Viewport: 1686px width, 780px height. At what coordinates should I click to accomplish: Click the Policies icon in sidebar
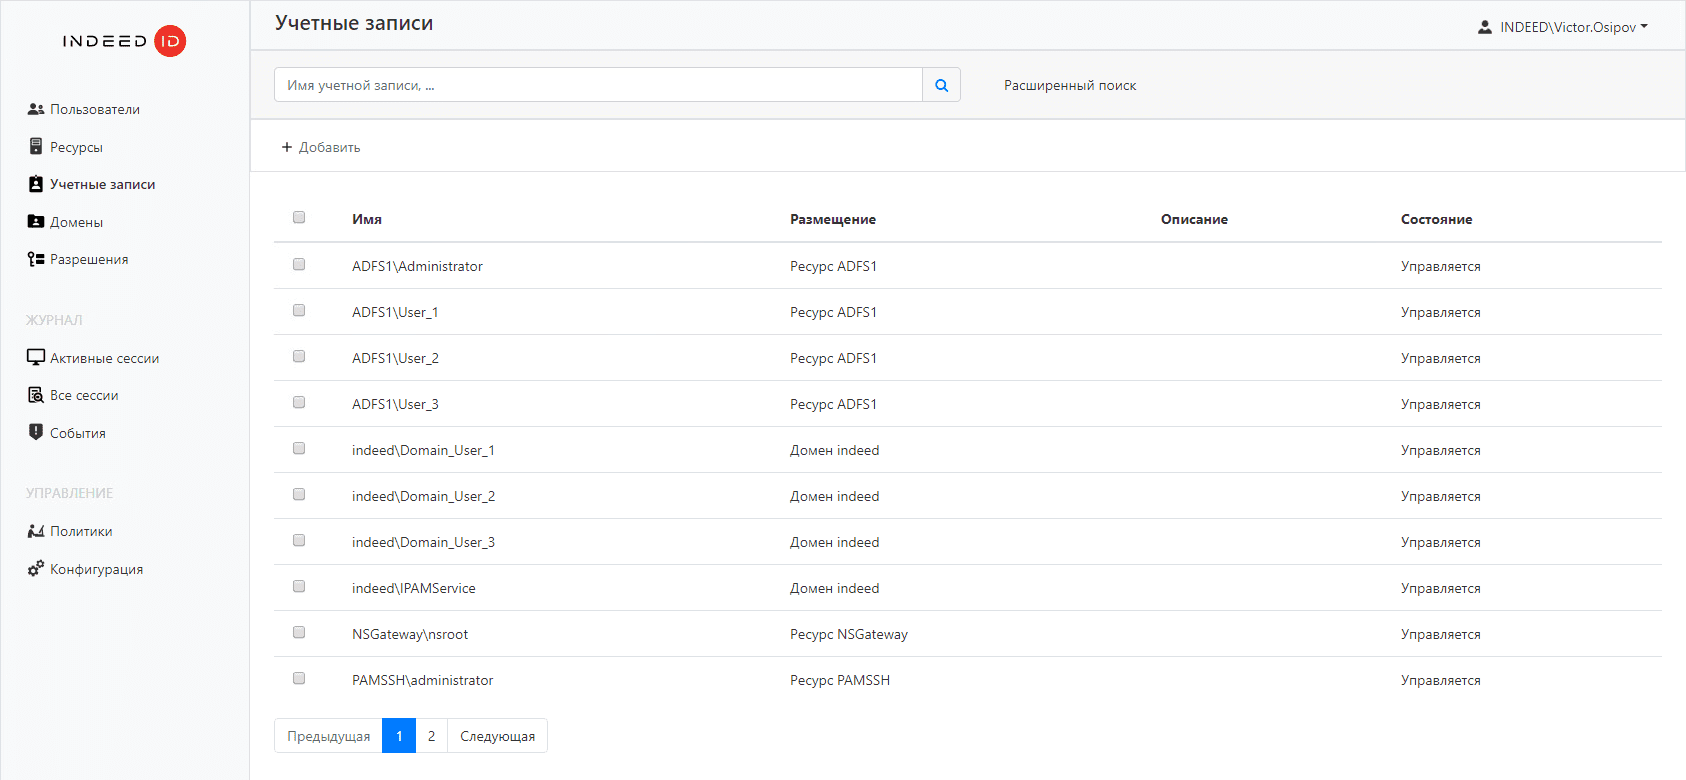point(36,531)
